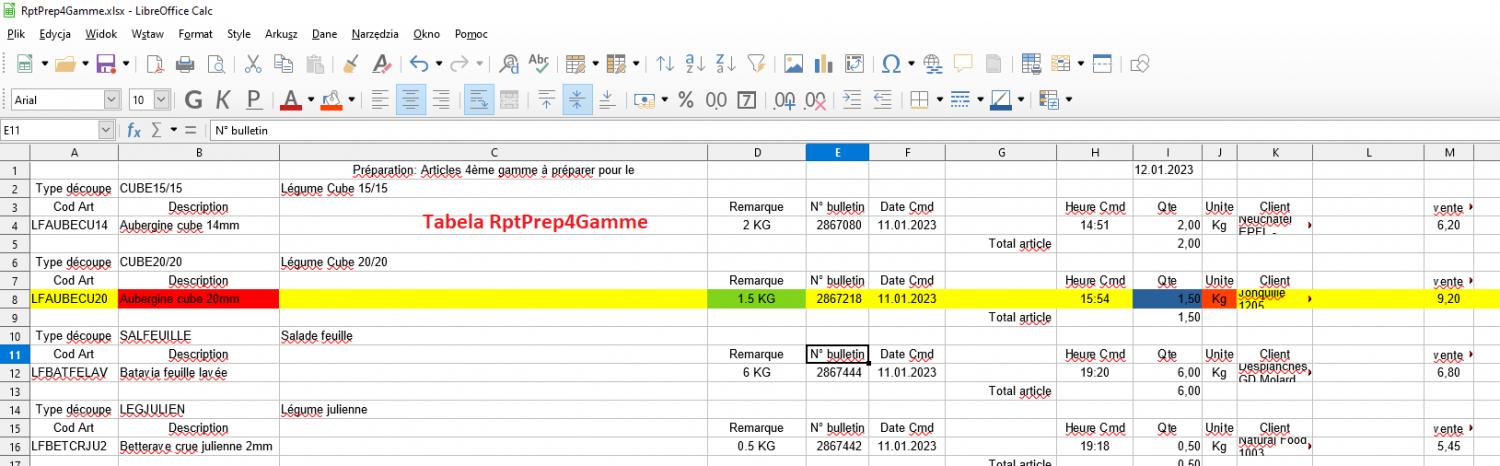Click the Split Window icon
The width and height of the screenshot is (1500, 466).
coord(1101,64)
